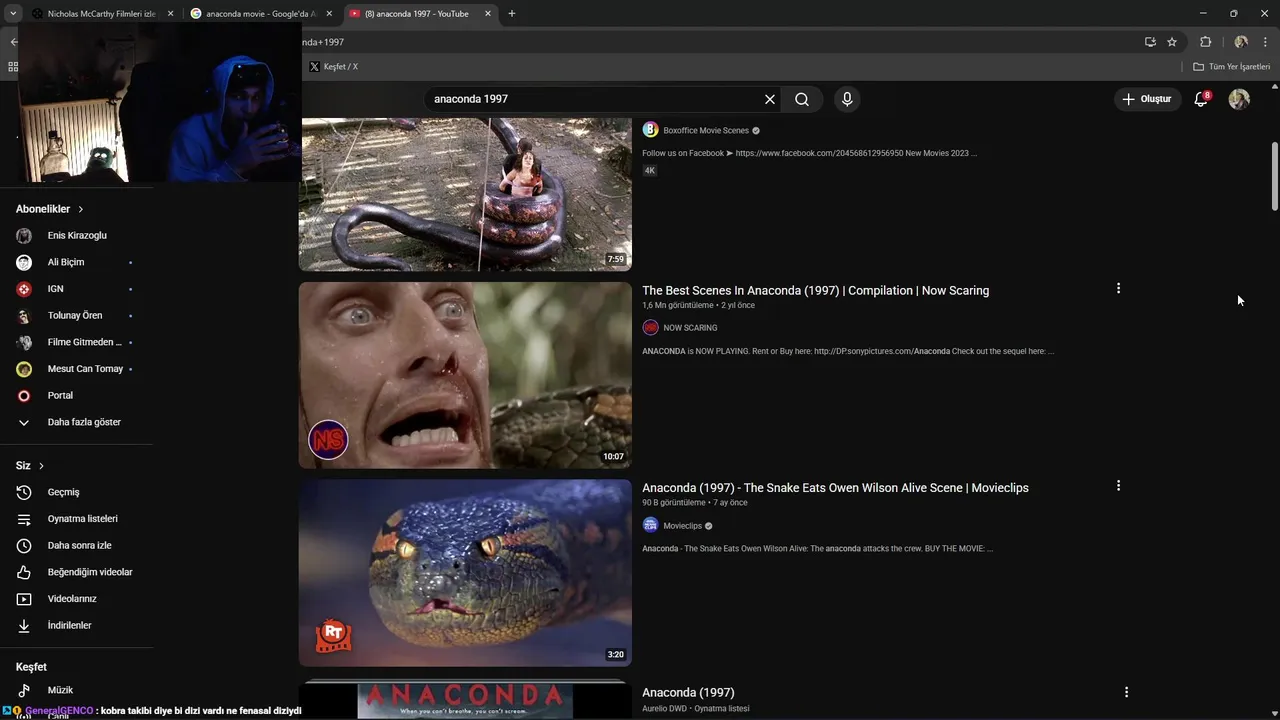This screenshot has width=1280, height=720.
Task: Click NOW SCARING channel avatar
Action: click(x=650, y=327)
